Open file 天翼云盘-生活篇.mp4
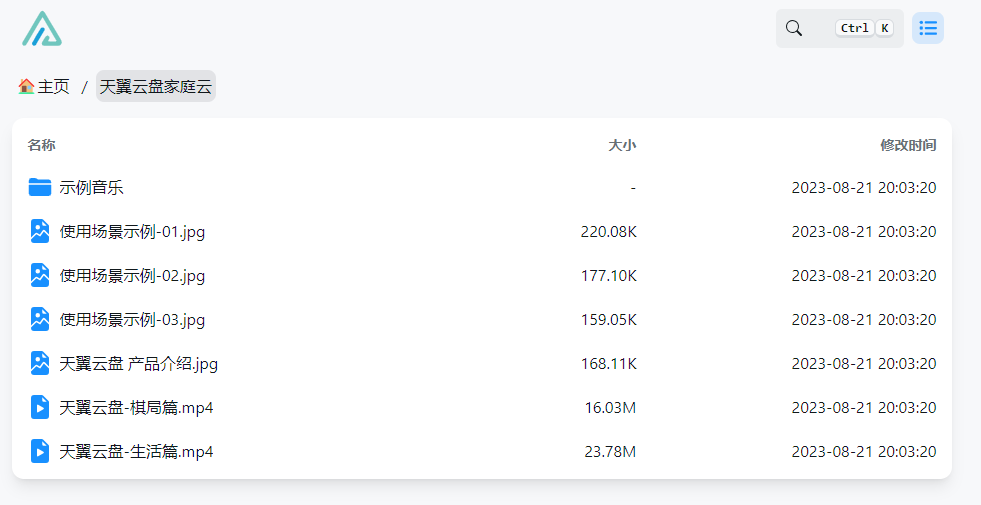Image resolution: width=981 pixels, height=505 pixels. pyautogui.click(x=136, y=451)
